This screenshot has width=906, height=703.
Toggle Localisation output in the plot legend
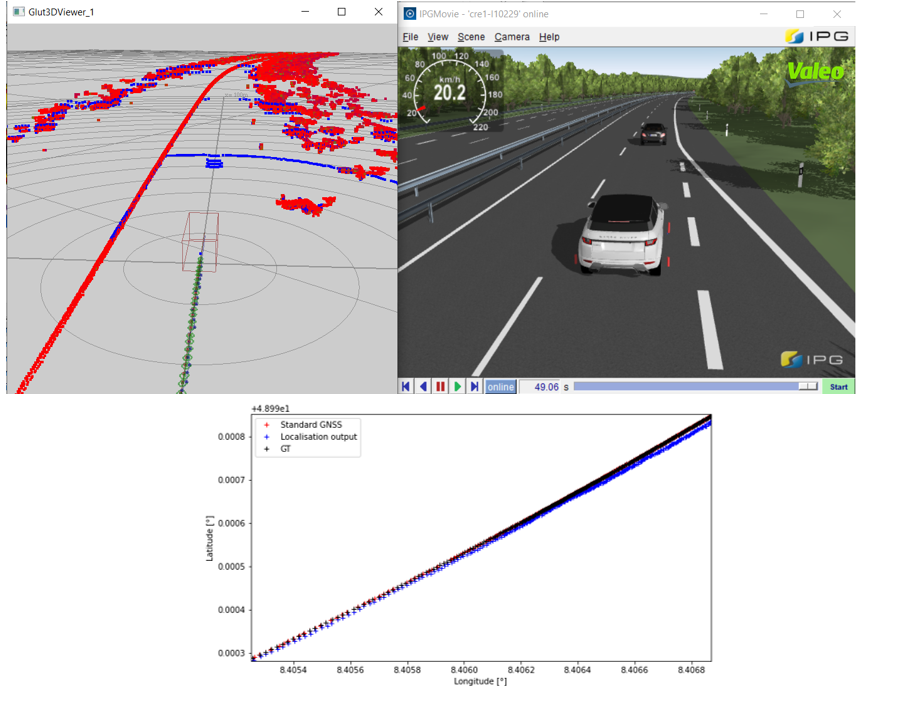tap(318, 436)
